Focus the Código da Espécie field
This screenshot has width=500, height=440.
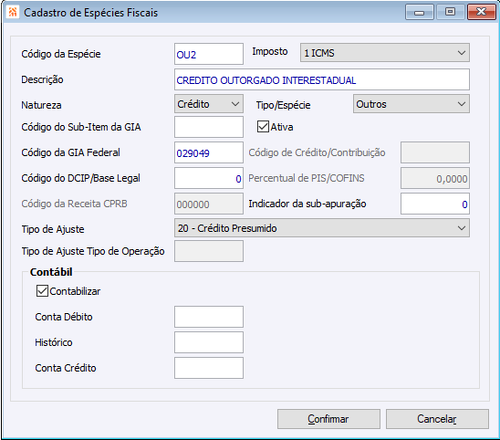(x=209, y=54)
